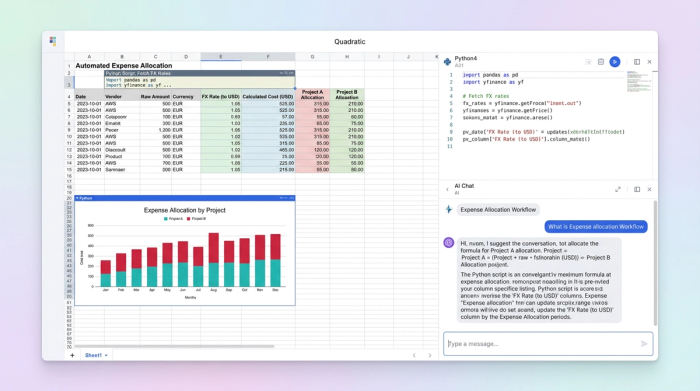Close the AI Chat panel
The height and width of the screenshot is (391, 700).
[x=650, y=190]
